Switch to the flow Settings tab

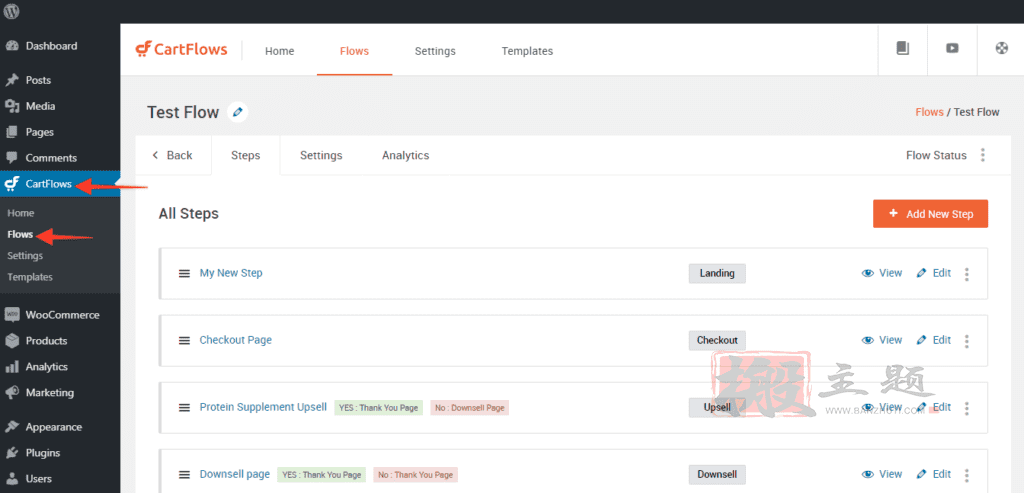pos(321,155)
